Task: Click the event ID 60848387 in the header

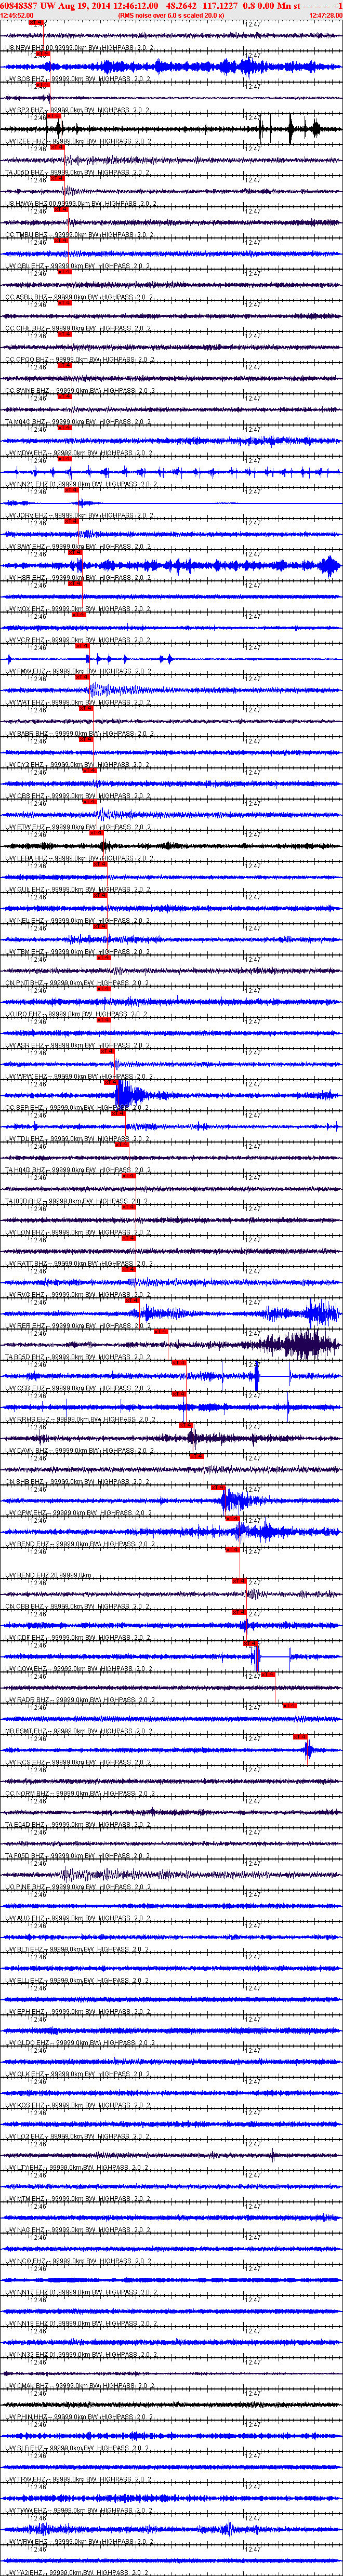Action: pos(19,6)
